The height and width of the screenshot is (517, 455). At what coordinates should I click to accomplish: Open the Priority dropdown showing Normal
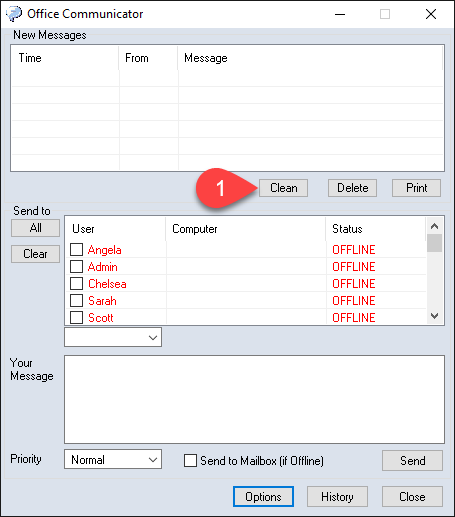pyautogui.click(x=113, y=459)
